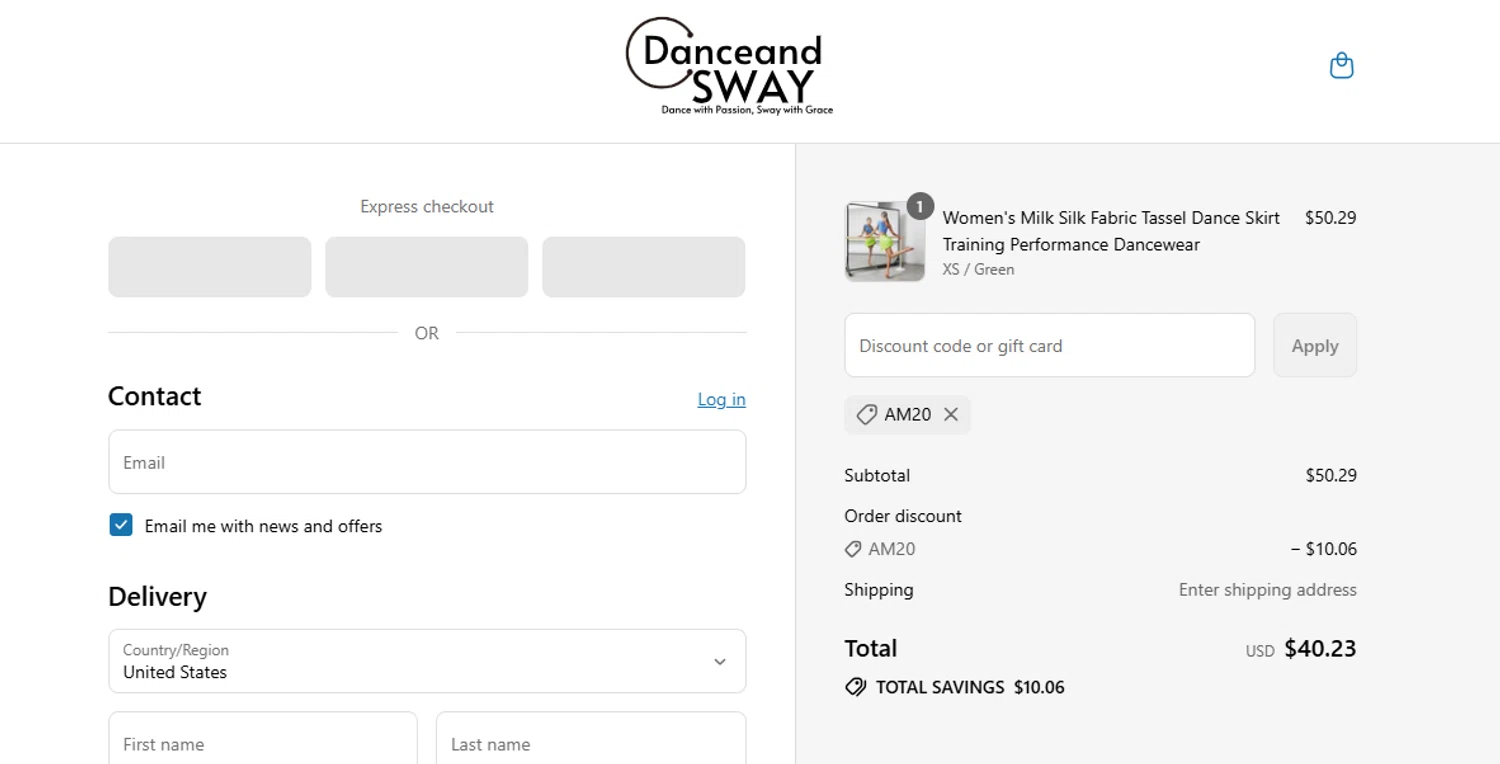Open the shopping bag cart icon
The width and height of the screenshot is (1500, 764).
[1341, 66]
